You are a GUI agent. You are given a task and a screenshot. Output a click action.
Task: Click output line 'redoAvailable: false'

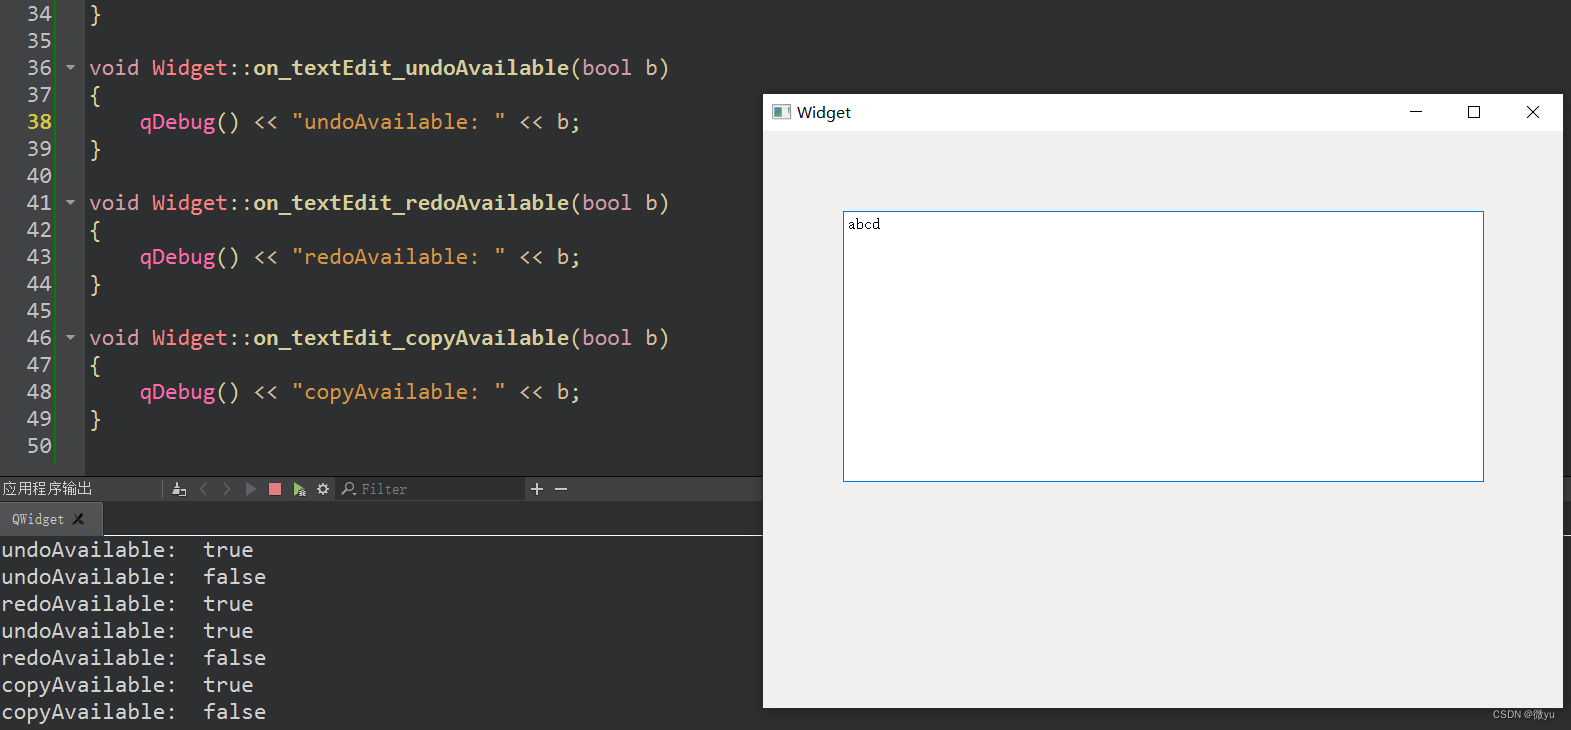[134, 658]
